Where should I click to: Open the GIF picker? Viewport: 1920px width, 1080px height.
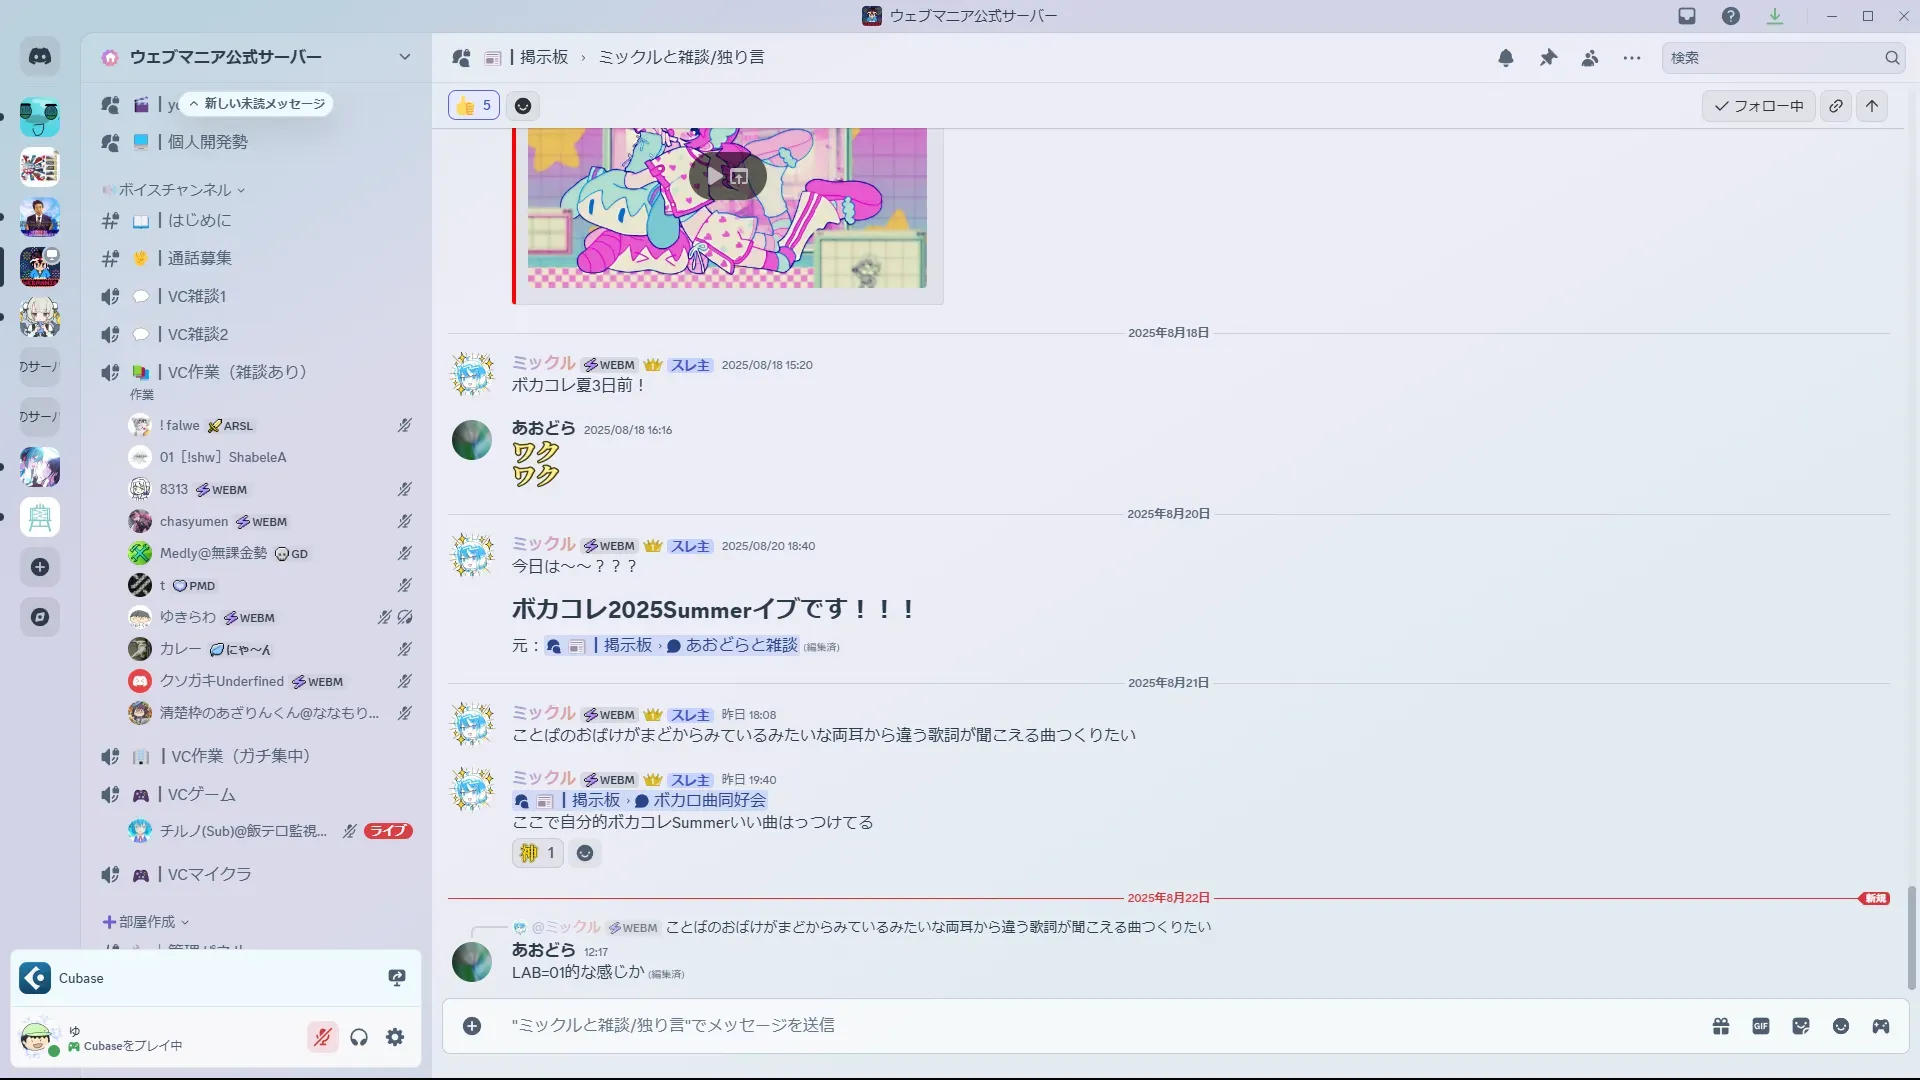(x=1761, y=1026)
